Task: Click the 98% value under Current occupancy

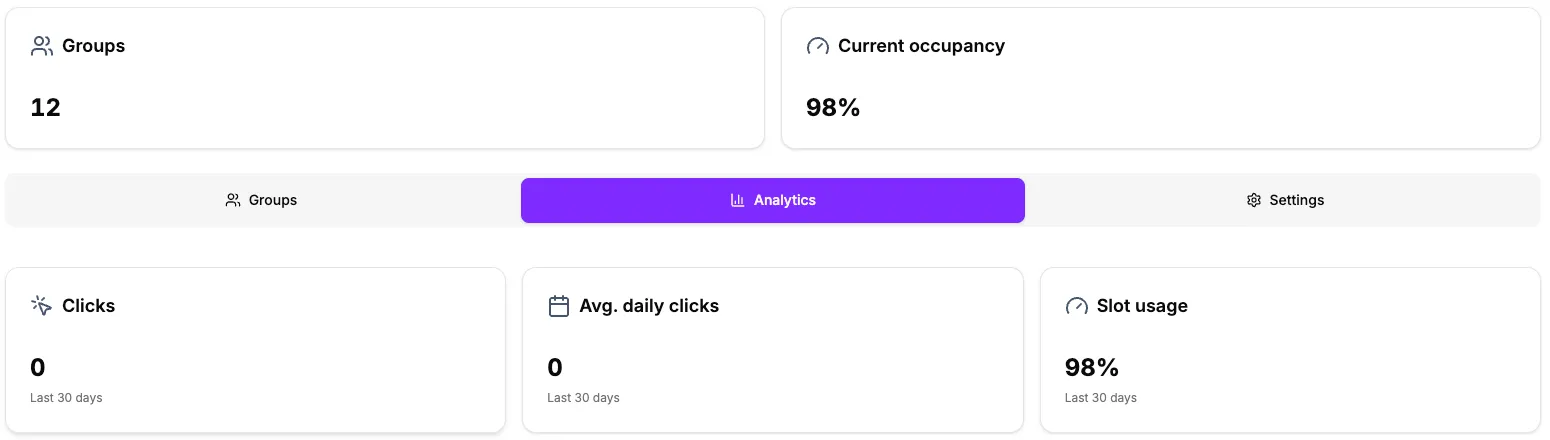Action: pos(833,108)
